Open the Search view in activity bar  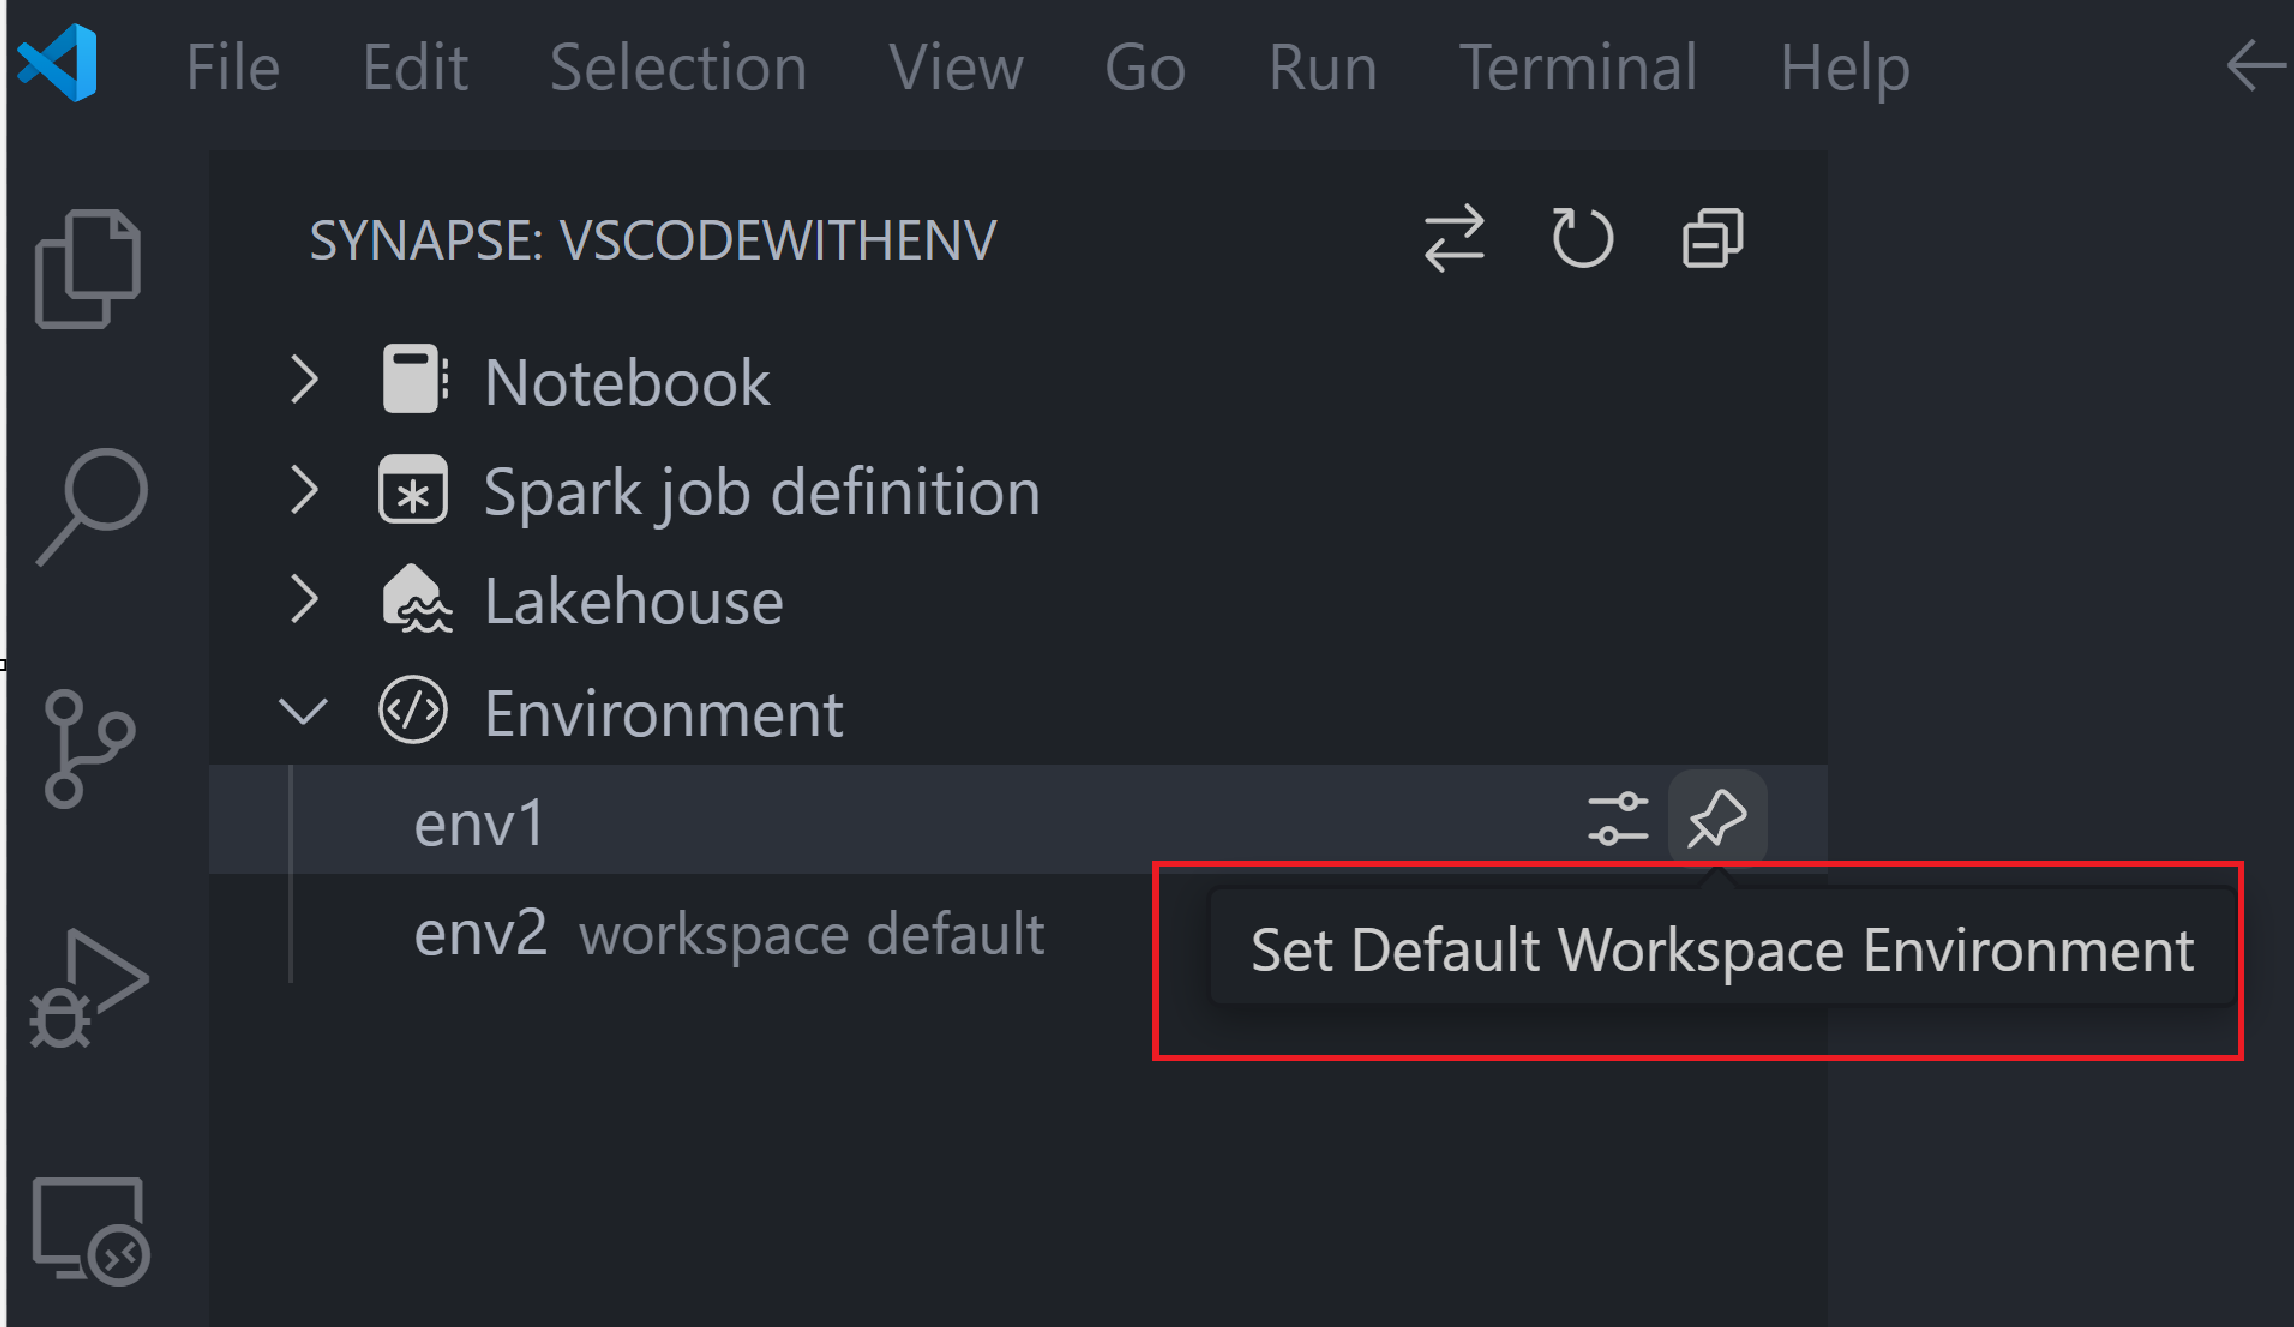coord(92,507)
